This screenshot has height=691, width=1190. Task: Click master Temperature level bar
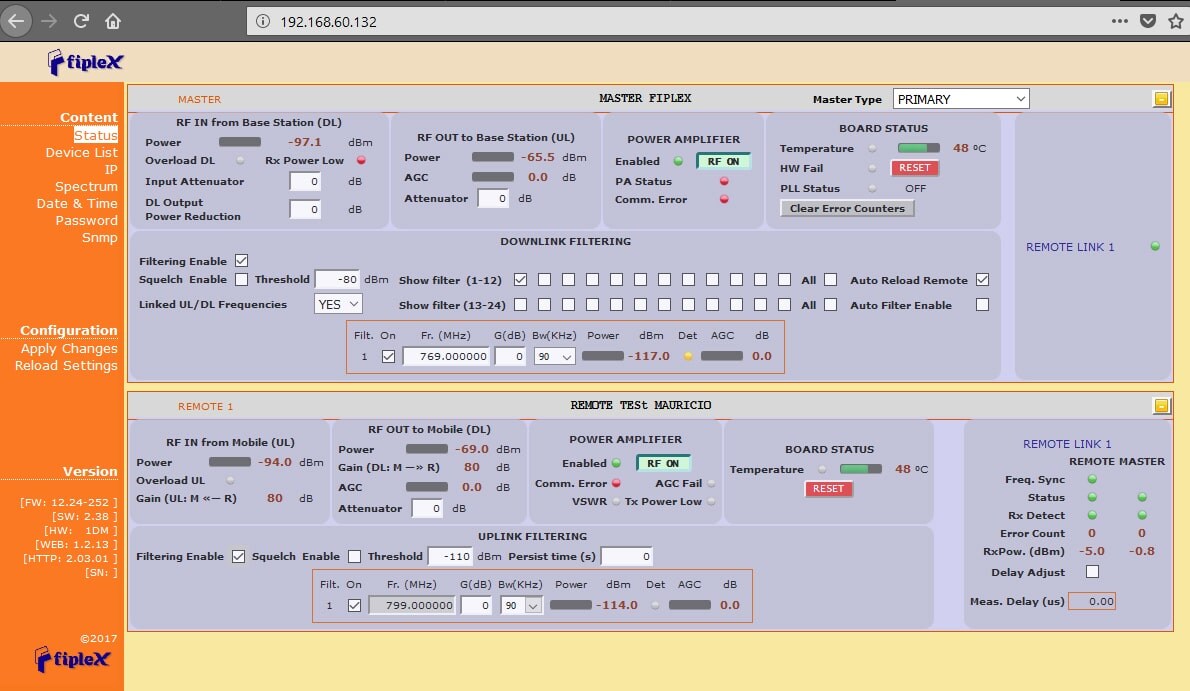[x=918, y=148]
